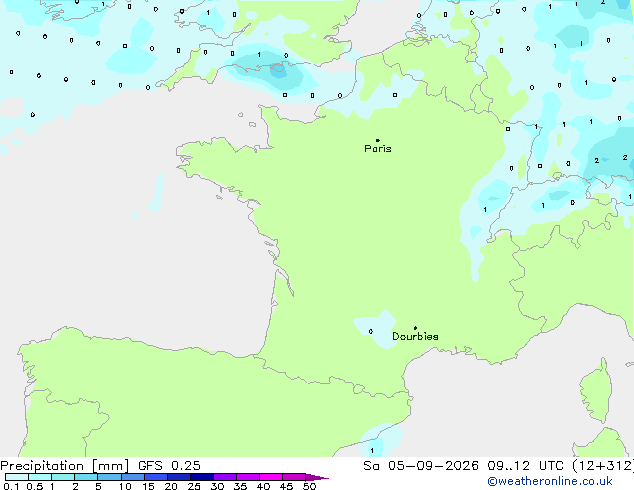This screenshot has height=490, width=634.
Task: Select the dot marker above Paris
Action: (x=378, y=140)
